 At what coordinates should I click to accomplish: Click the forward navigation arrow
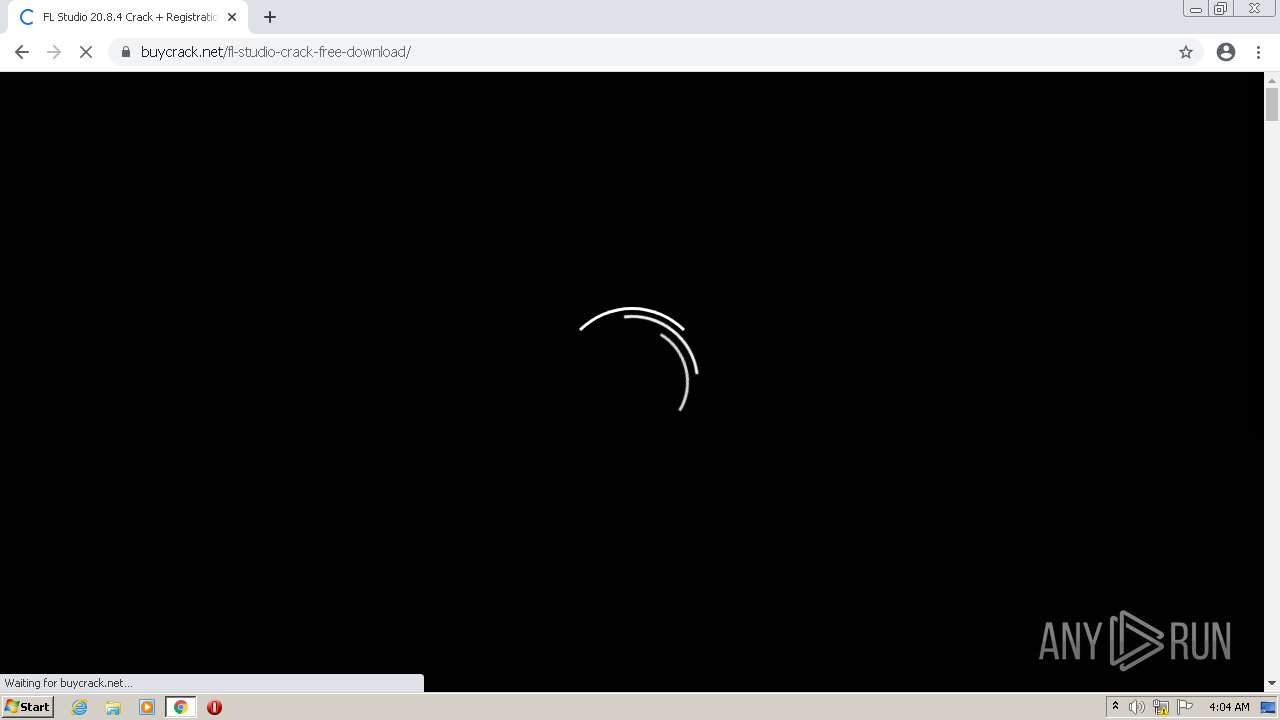pyautogui.click(x=54, y=52)
